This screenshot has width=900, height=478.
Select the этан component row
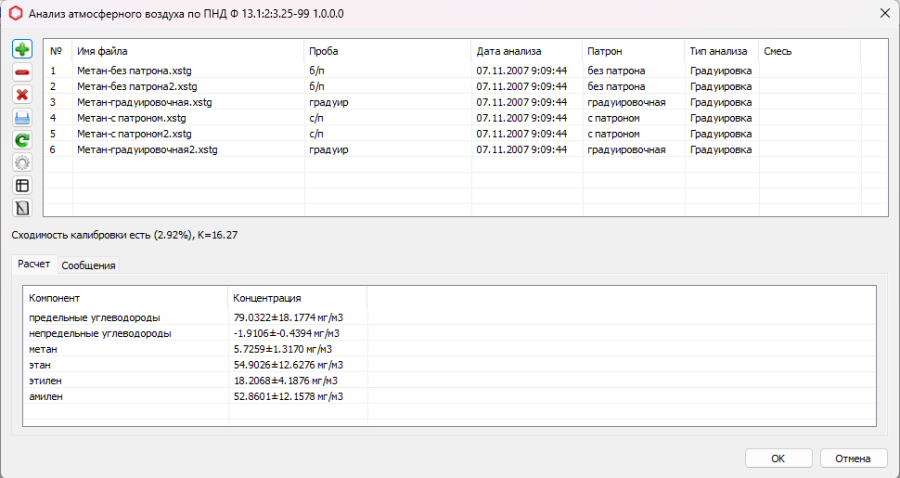pos(40,365)
